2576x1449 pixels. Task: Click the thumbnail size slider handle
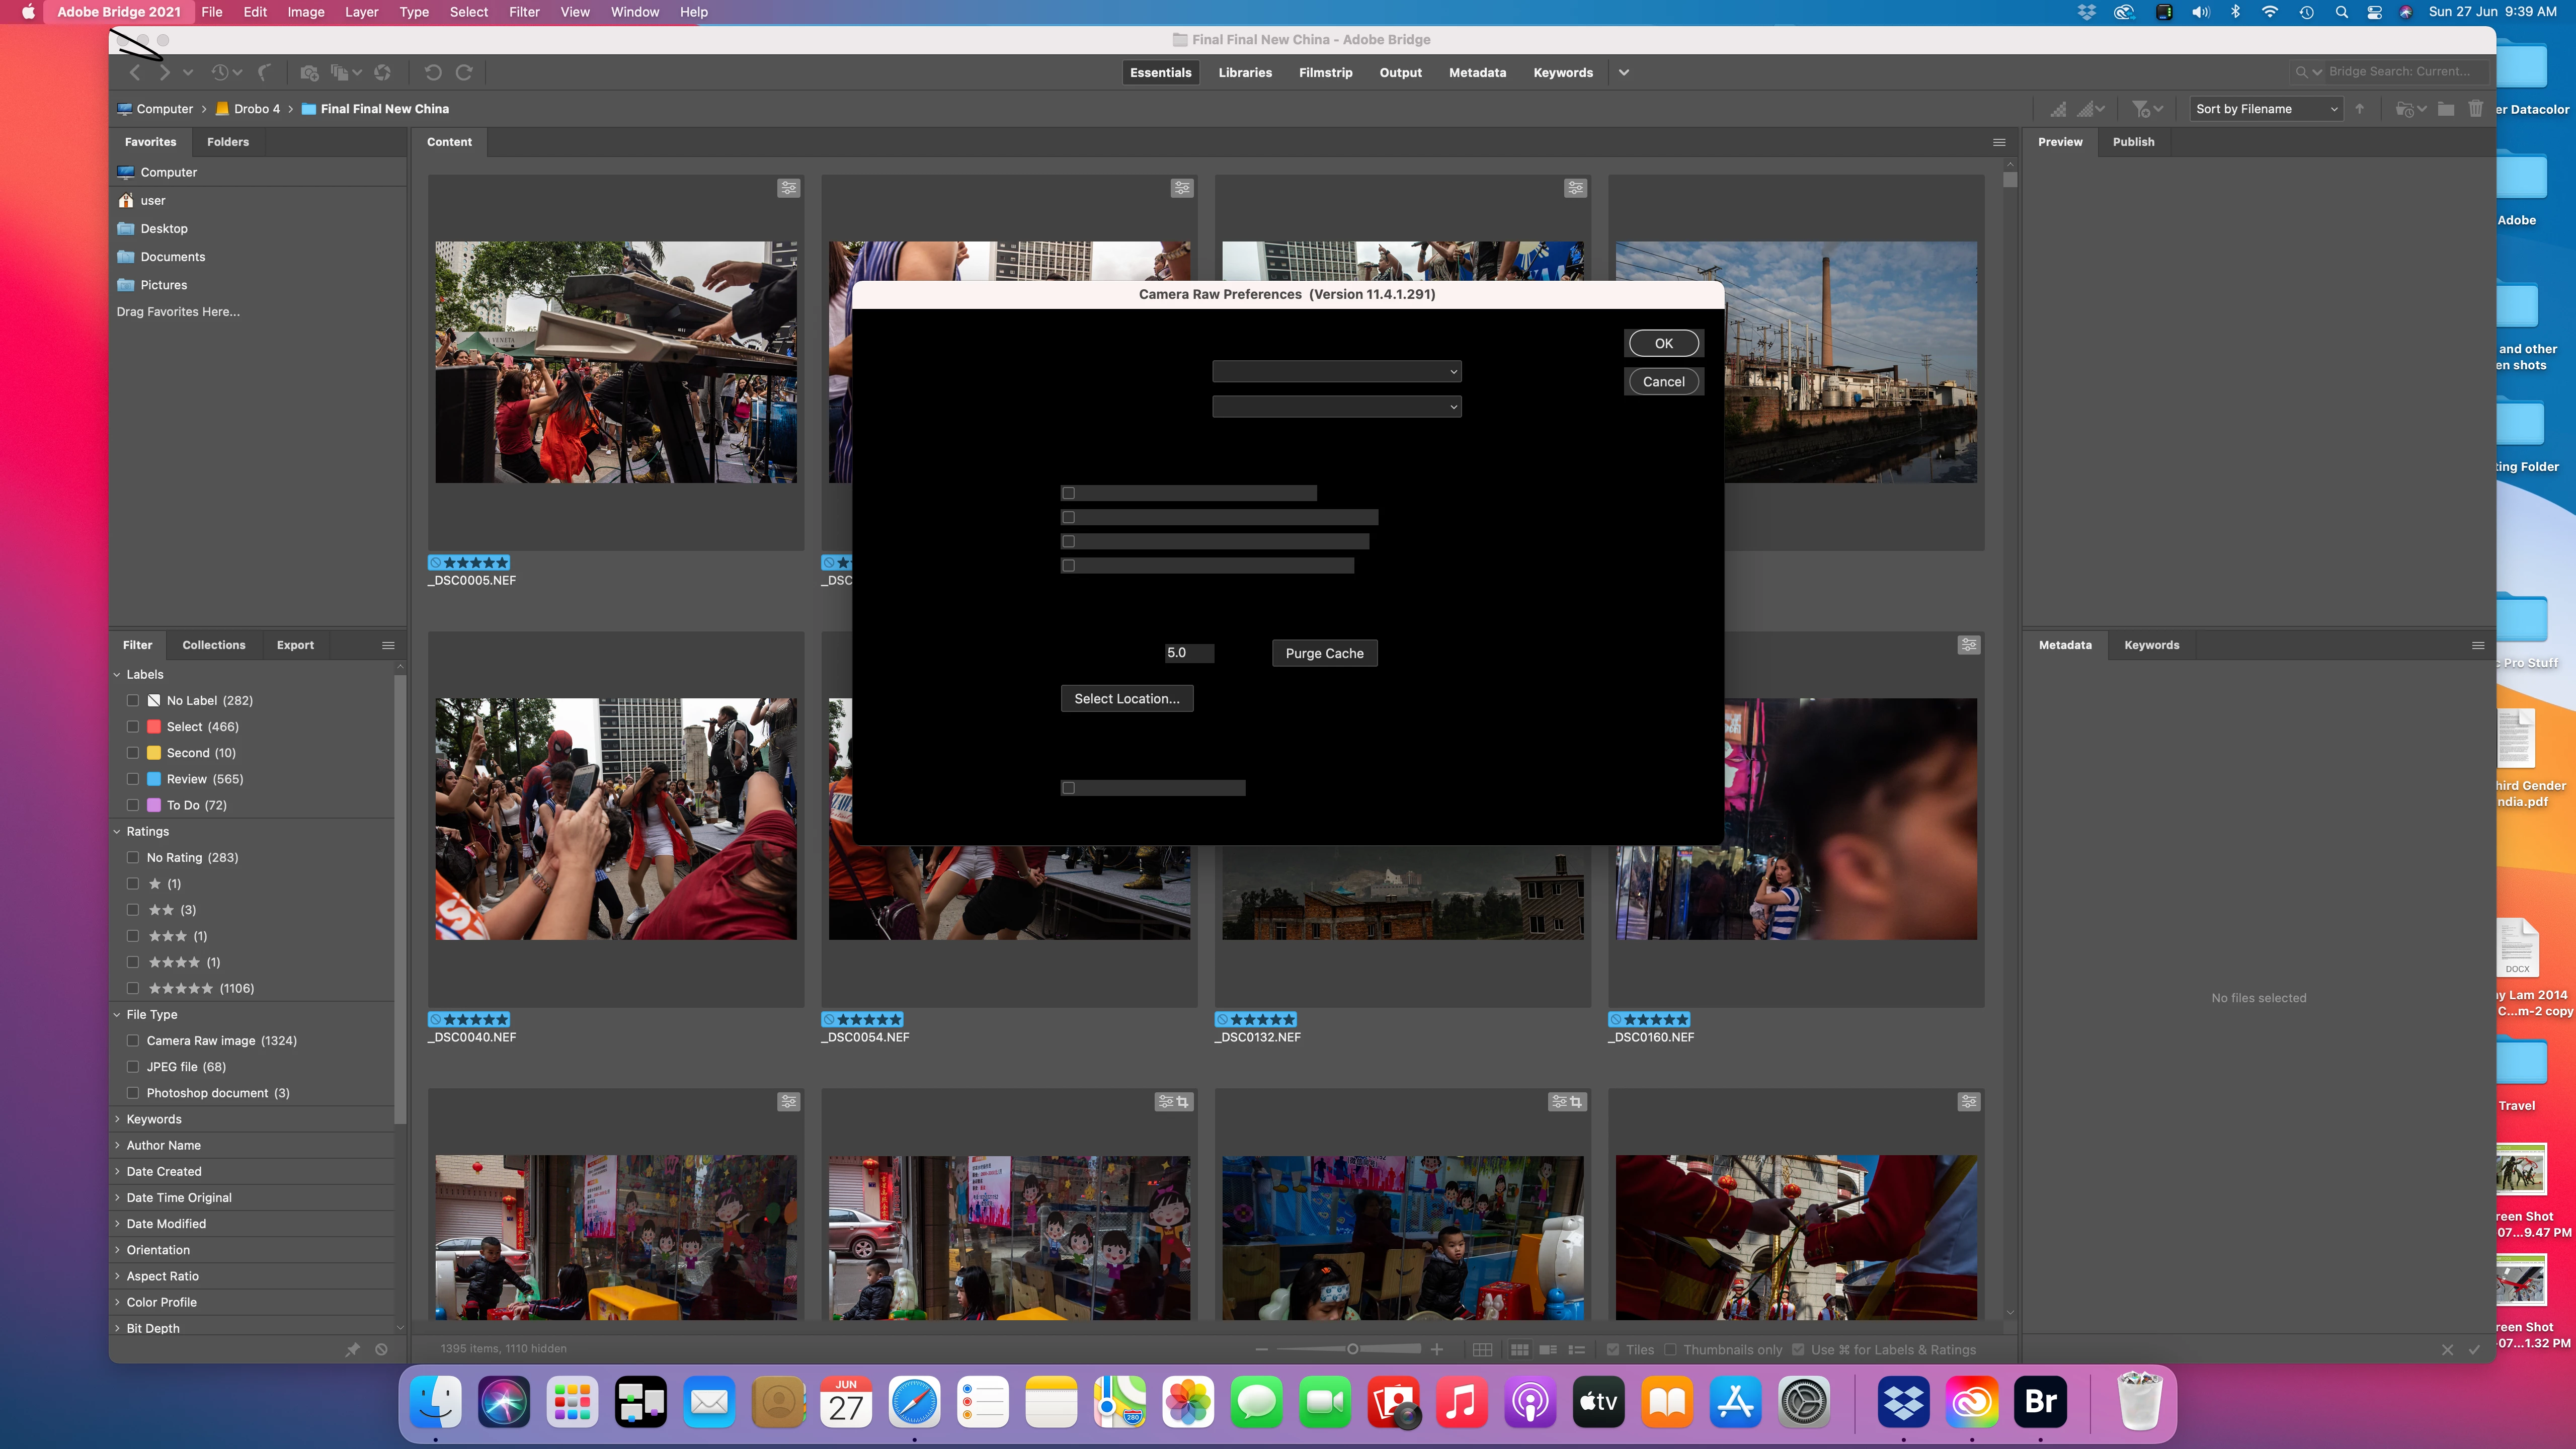[1352, 1350]
